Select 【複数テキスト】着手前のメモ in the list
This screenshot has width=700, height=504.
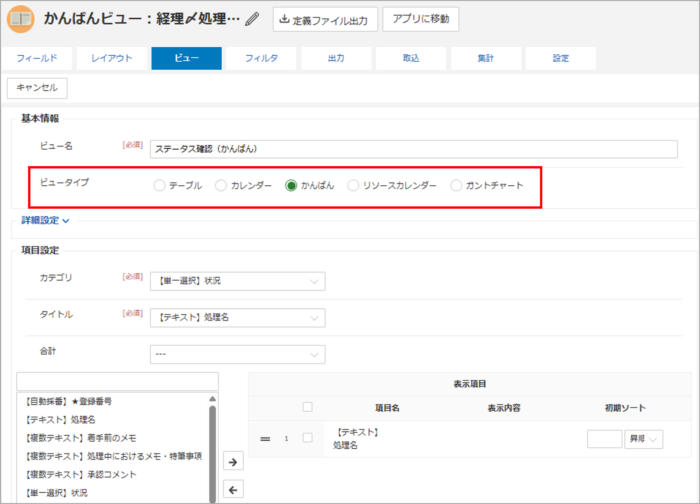coord(80,438)
